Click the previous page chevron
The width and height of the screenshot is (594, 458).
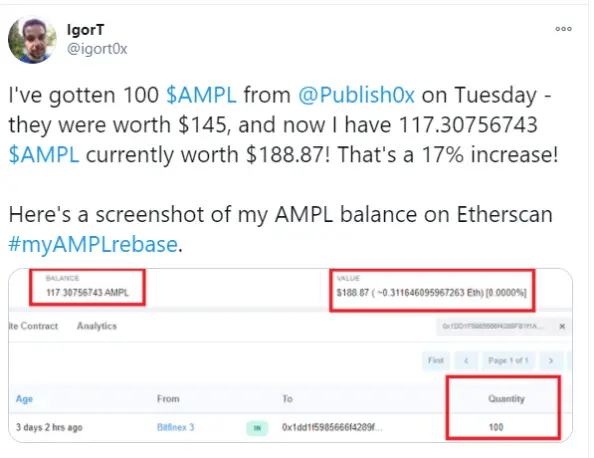click(x=466, y=361)
